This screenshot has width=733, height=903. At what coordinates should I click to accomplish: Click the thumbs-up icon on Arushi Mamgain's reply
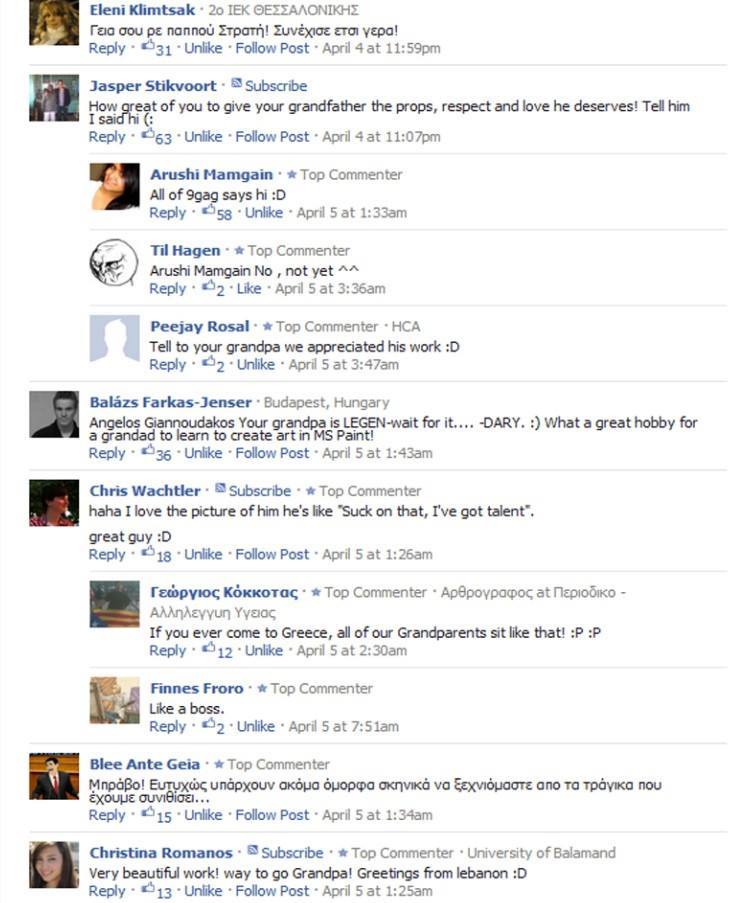(x=208, y=210)
